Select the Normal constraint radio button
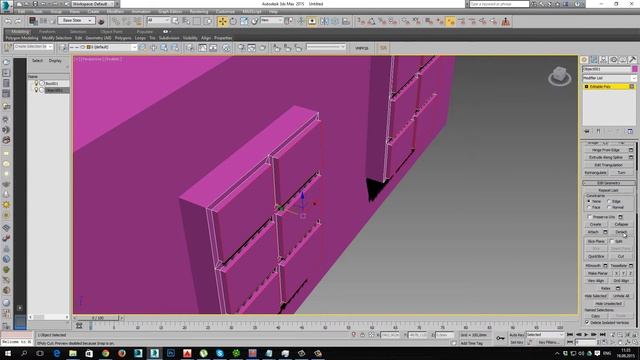Screen dimensions: 640x360 click(609, 207)
